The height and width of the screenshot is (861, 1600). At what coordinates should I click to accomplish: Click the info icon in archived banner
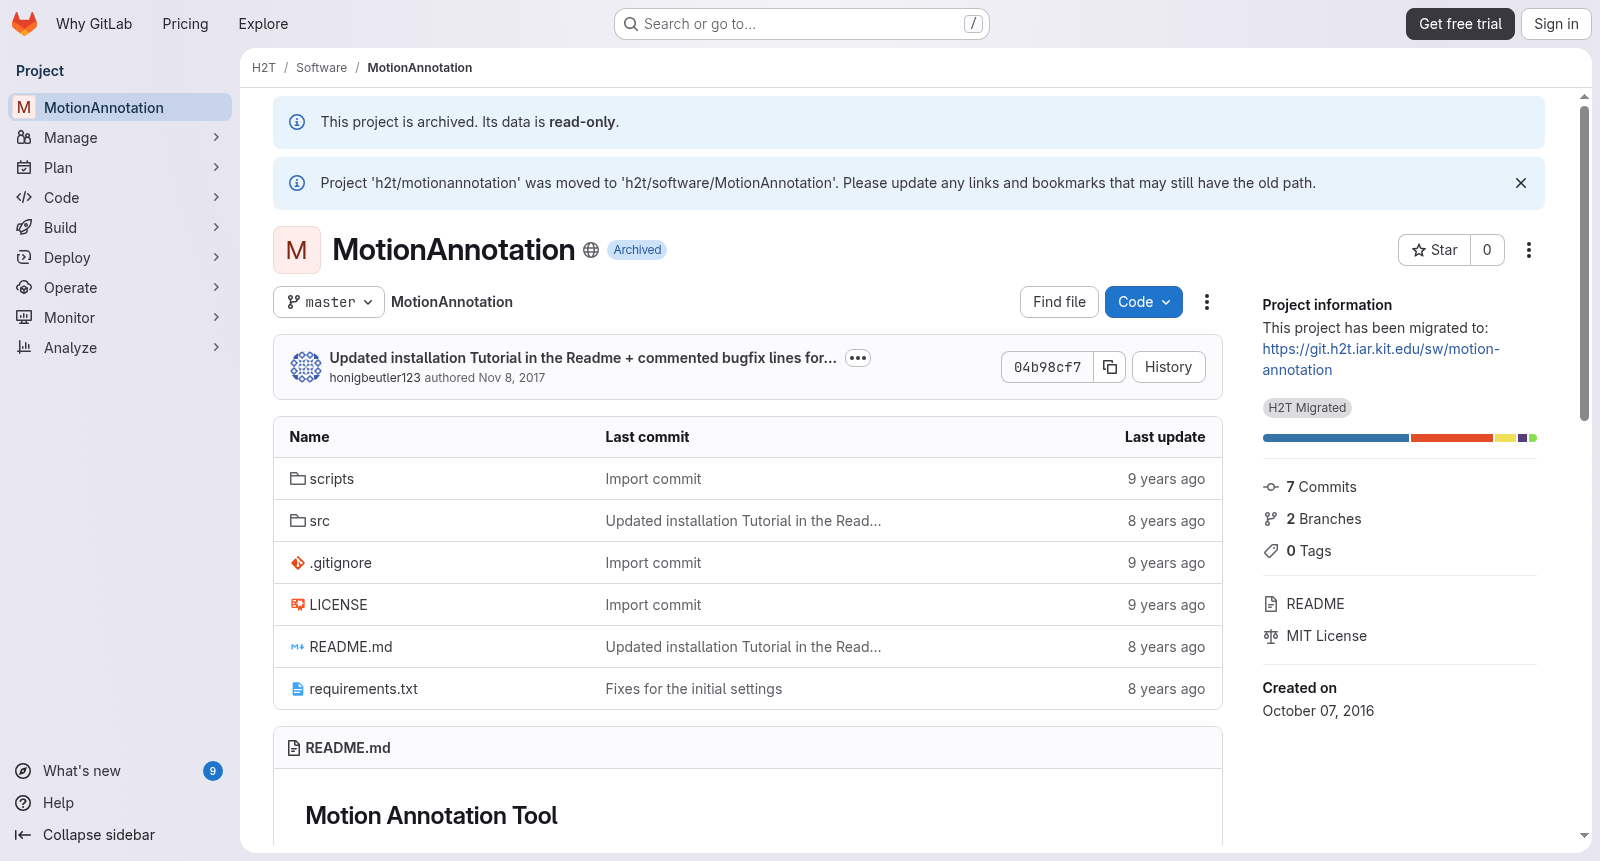297,122
